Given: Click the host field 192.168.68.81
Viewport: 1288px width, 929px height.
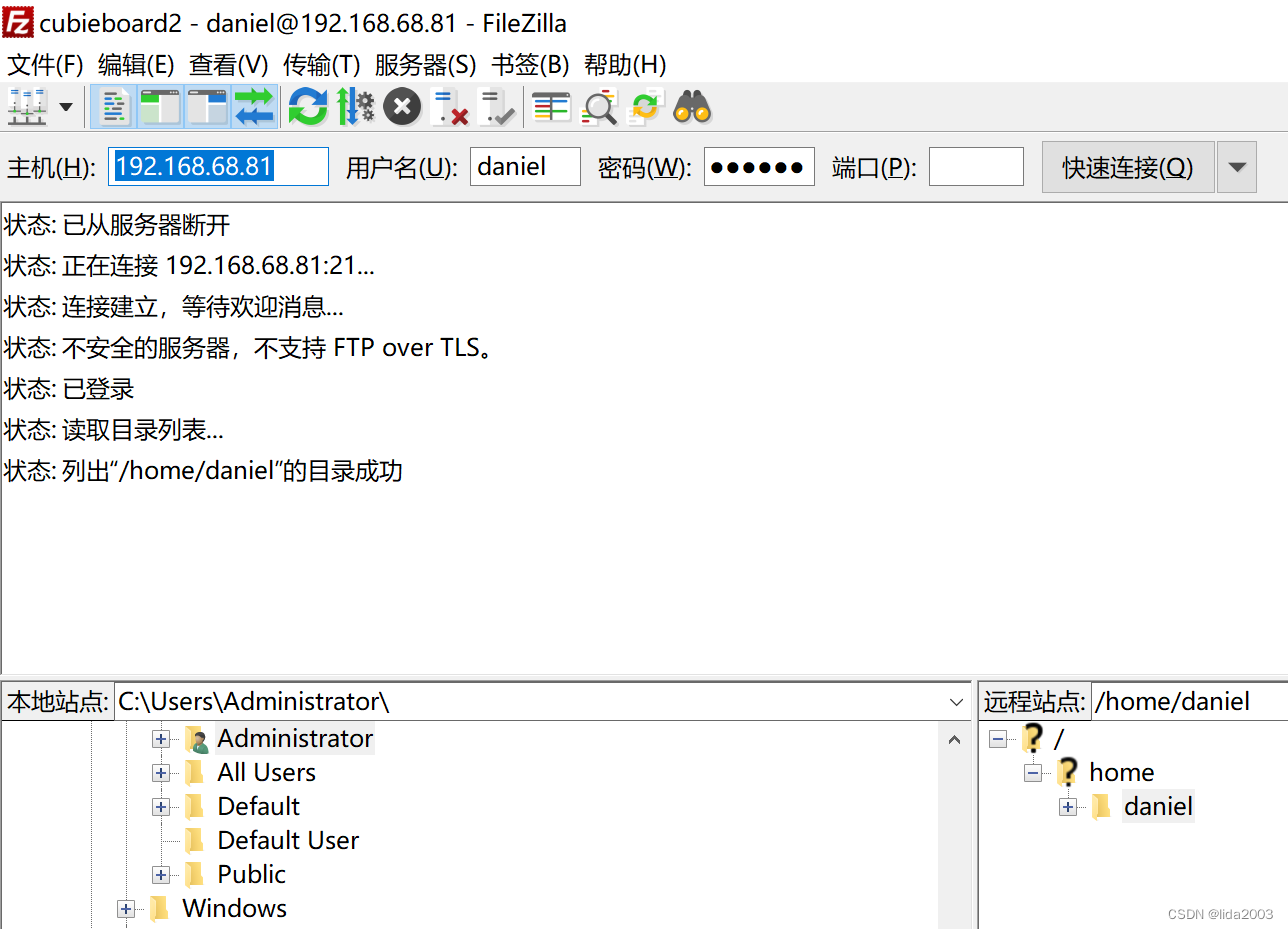Looking at the screenshot, I should [219, 167].
